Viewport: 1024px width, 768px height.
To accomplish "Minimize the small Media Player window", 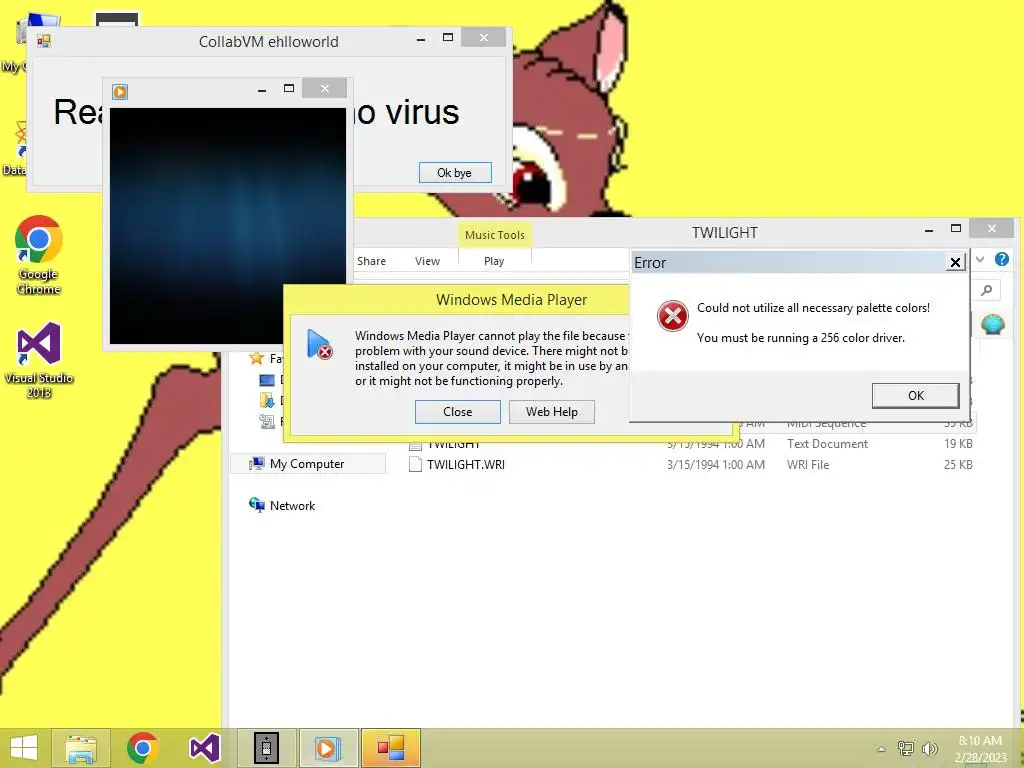I will pyautogui.click(x=262, y=89).
